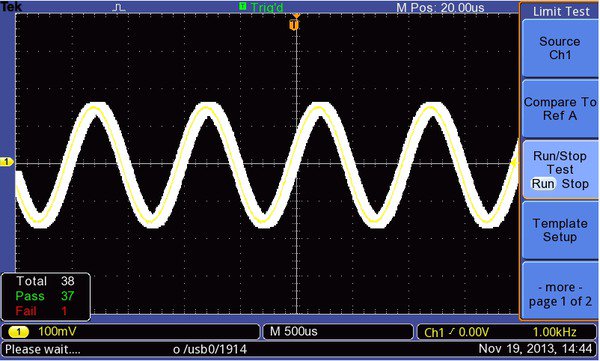Click the M Pos: 20.00us readout
This screenshot has height=361, width=600.
point(440,7)
